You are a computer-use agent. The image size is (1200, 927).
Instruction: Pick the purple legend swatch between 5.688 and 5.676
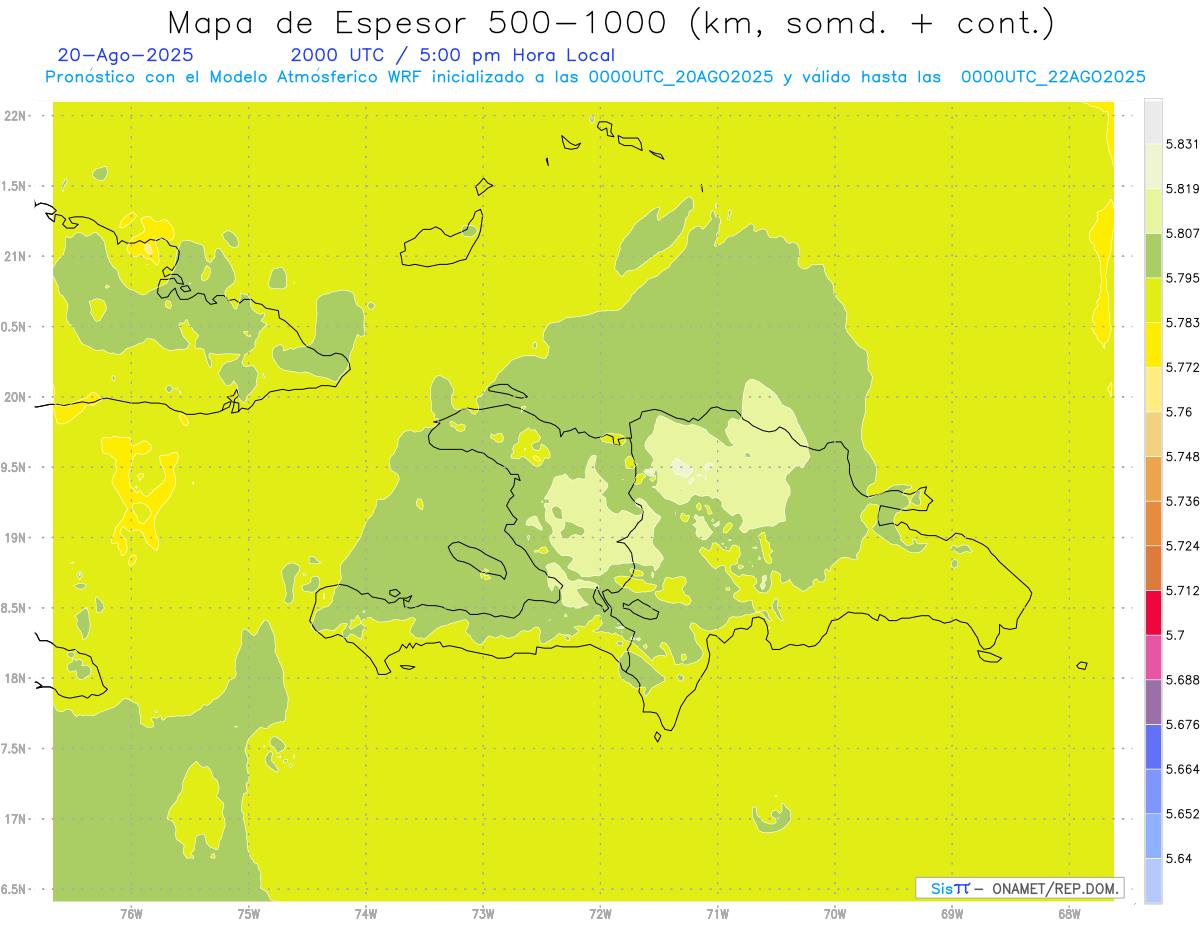(1153, 702)
